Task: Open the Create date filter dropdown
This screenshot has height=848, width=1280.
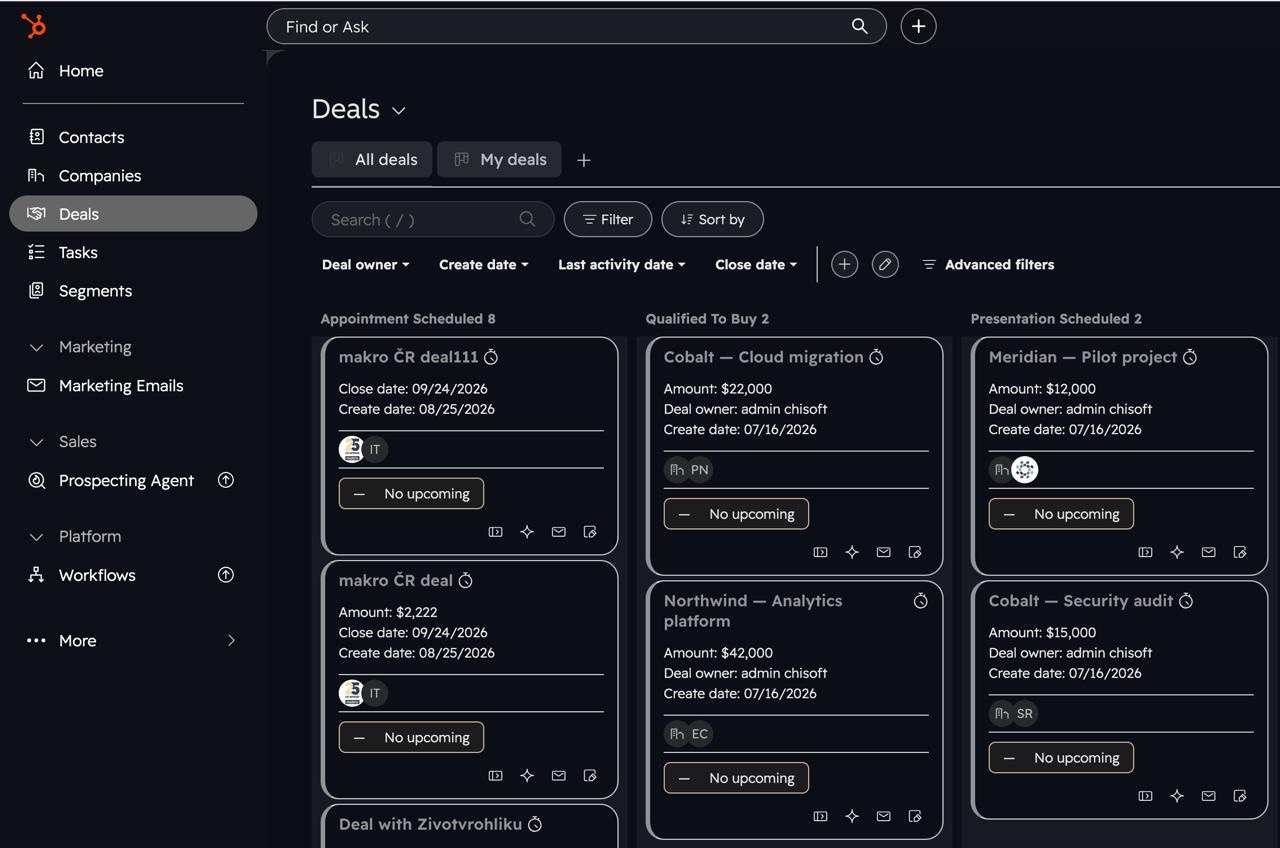Action: click(484, 265)
